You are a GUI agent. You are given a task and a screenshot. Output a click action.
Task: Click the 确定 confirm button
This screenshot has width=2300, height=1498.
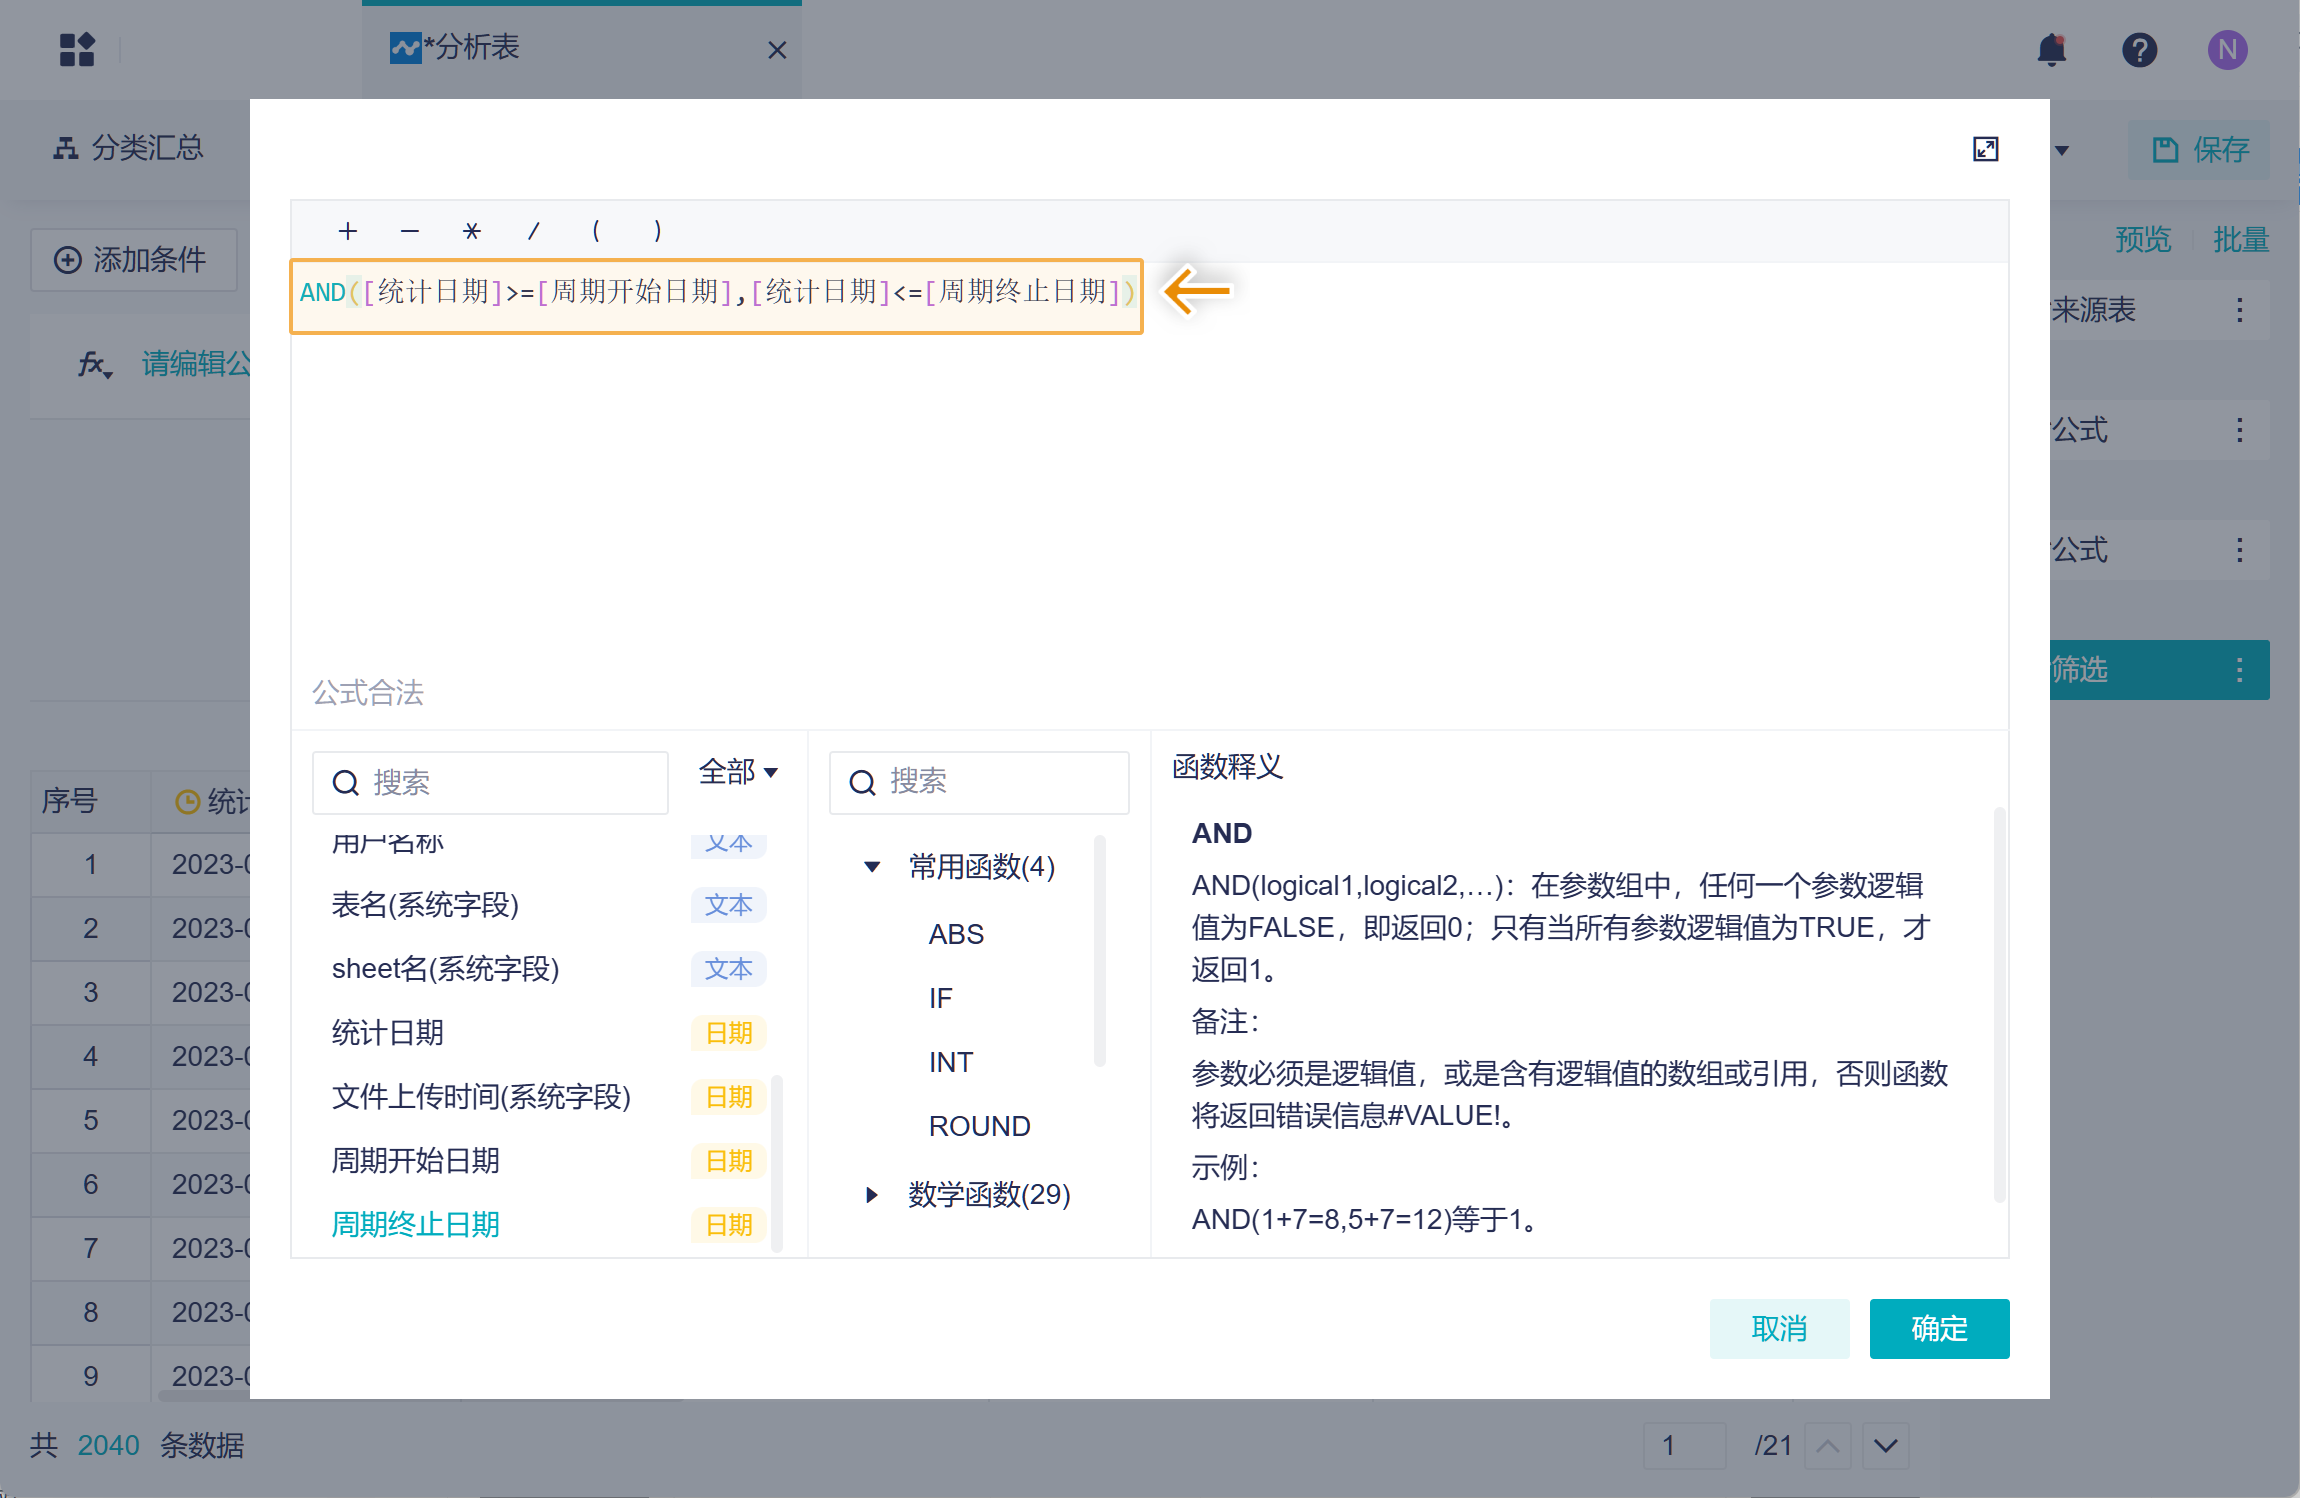[x=1939, y=1329]
